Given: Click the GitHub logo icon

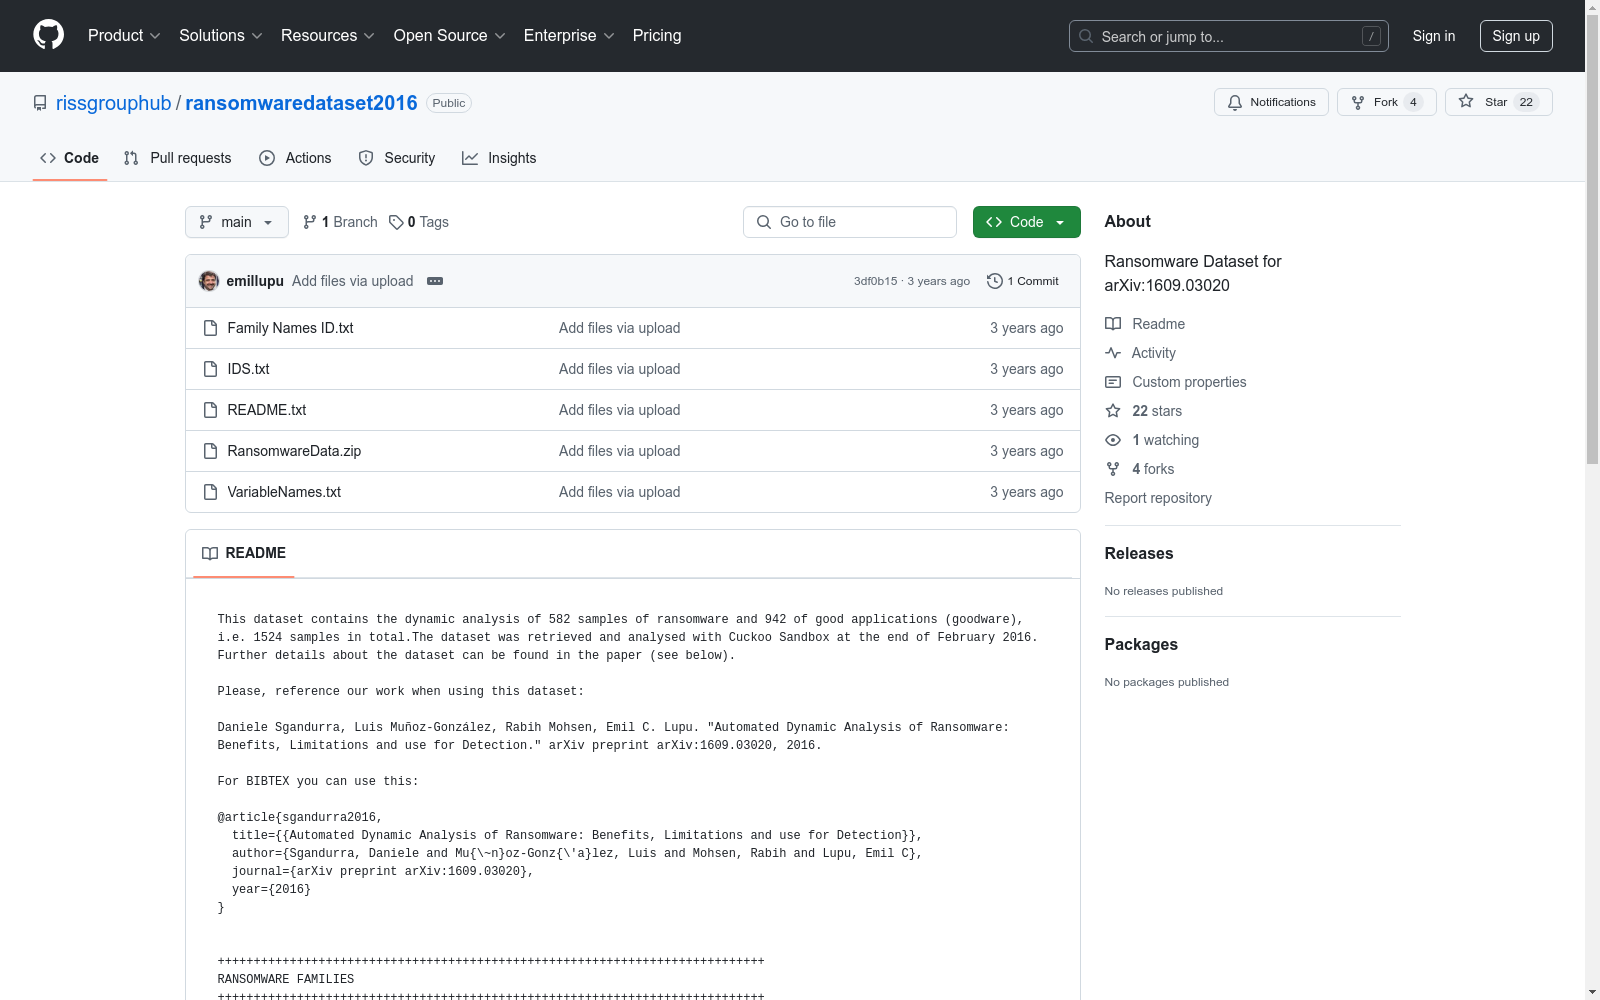Looking at the screenshot, I should coord(48,35).
